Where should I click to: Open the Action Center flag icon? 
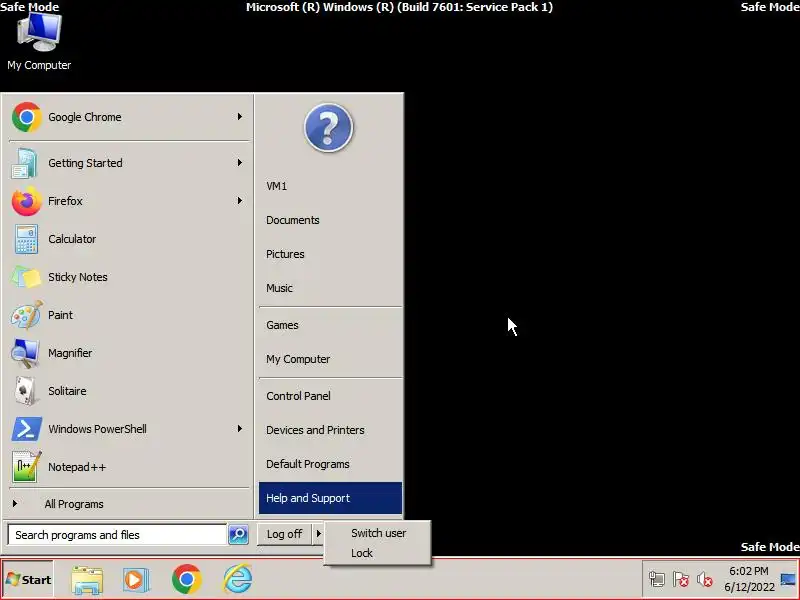681,579
